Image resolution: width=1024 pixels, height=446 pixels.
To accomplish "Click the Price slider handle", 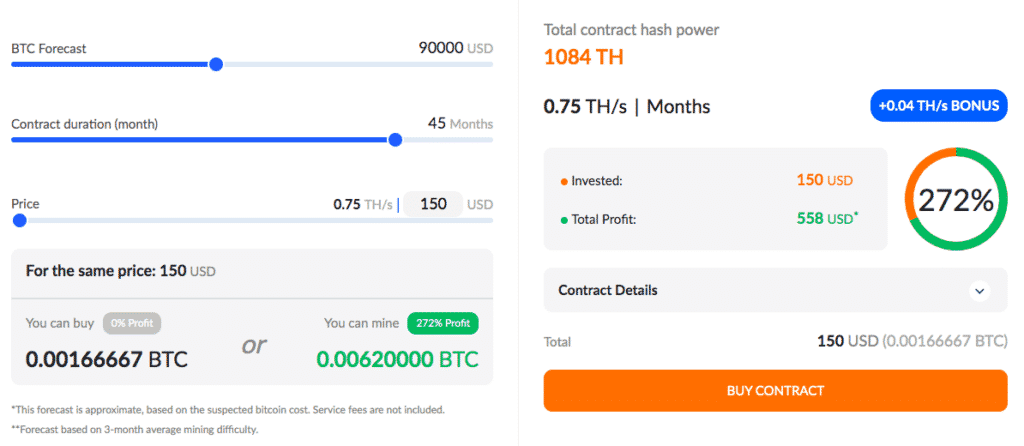I will [20, 220].
